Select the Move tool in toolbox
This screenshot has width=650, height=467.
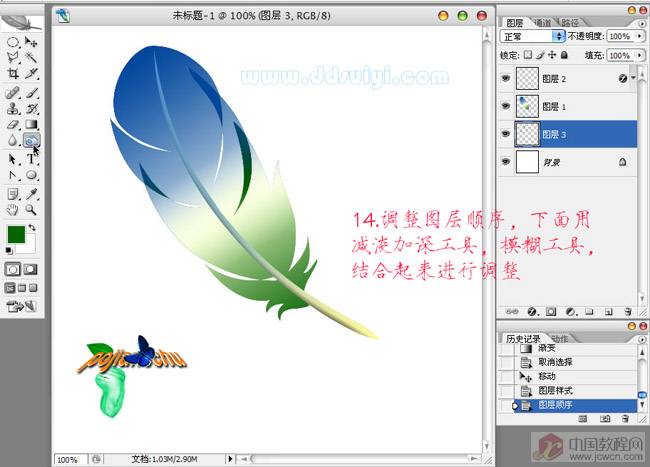31,42
